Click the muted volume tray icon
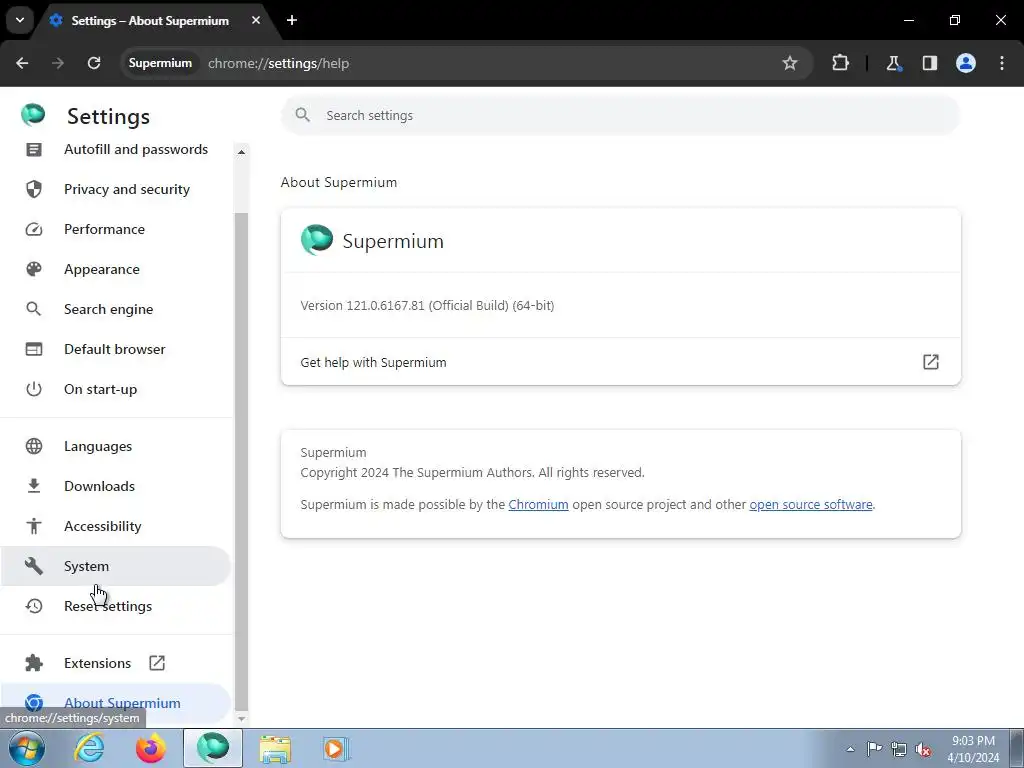Image resolution: width=1024 pixels, height=768 pixels. point(923,749)
